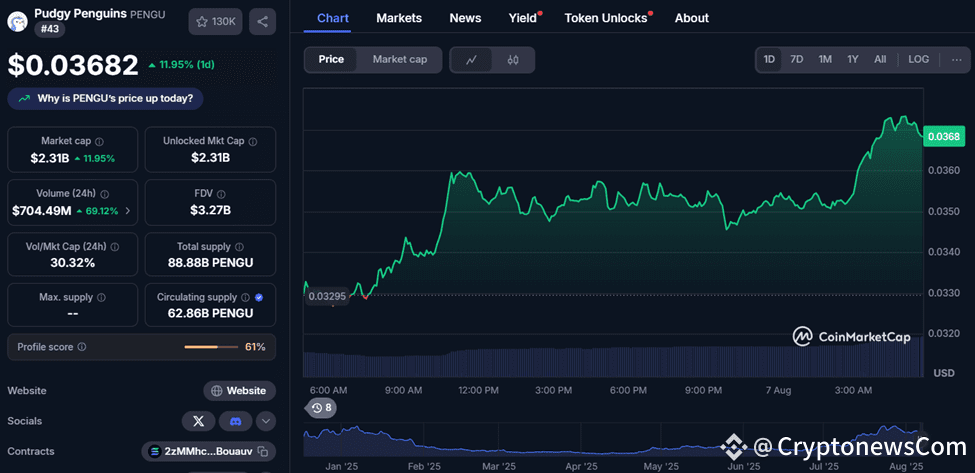This screenshot has height=473, width=975.
Task: Select the Market cap chart toggle
Action: point(400,60)
